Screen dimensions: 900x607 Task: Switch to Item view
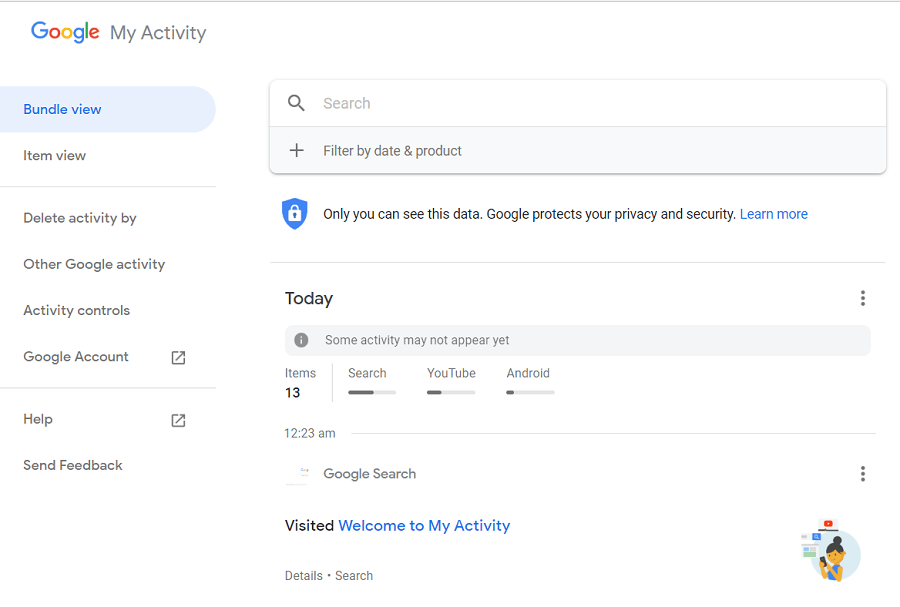[x=55, y=155]
